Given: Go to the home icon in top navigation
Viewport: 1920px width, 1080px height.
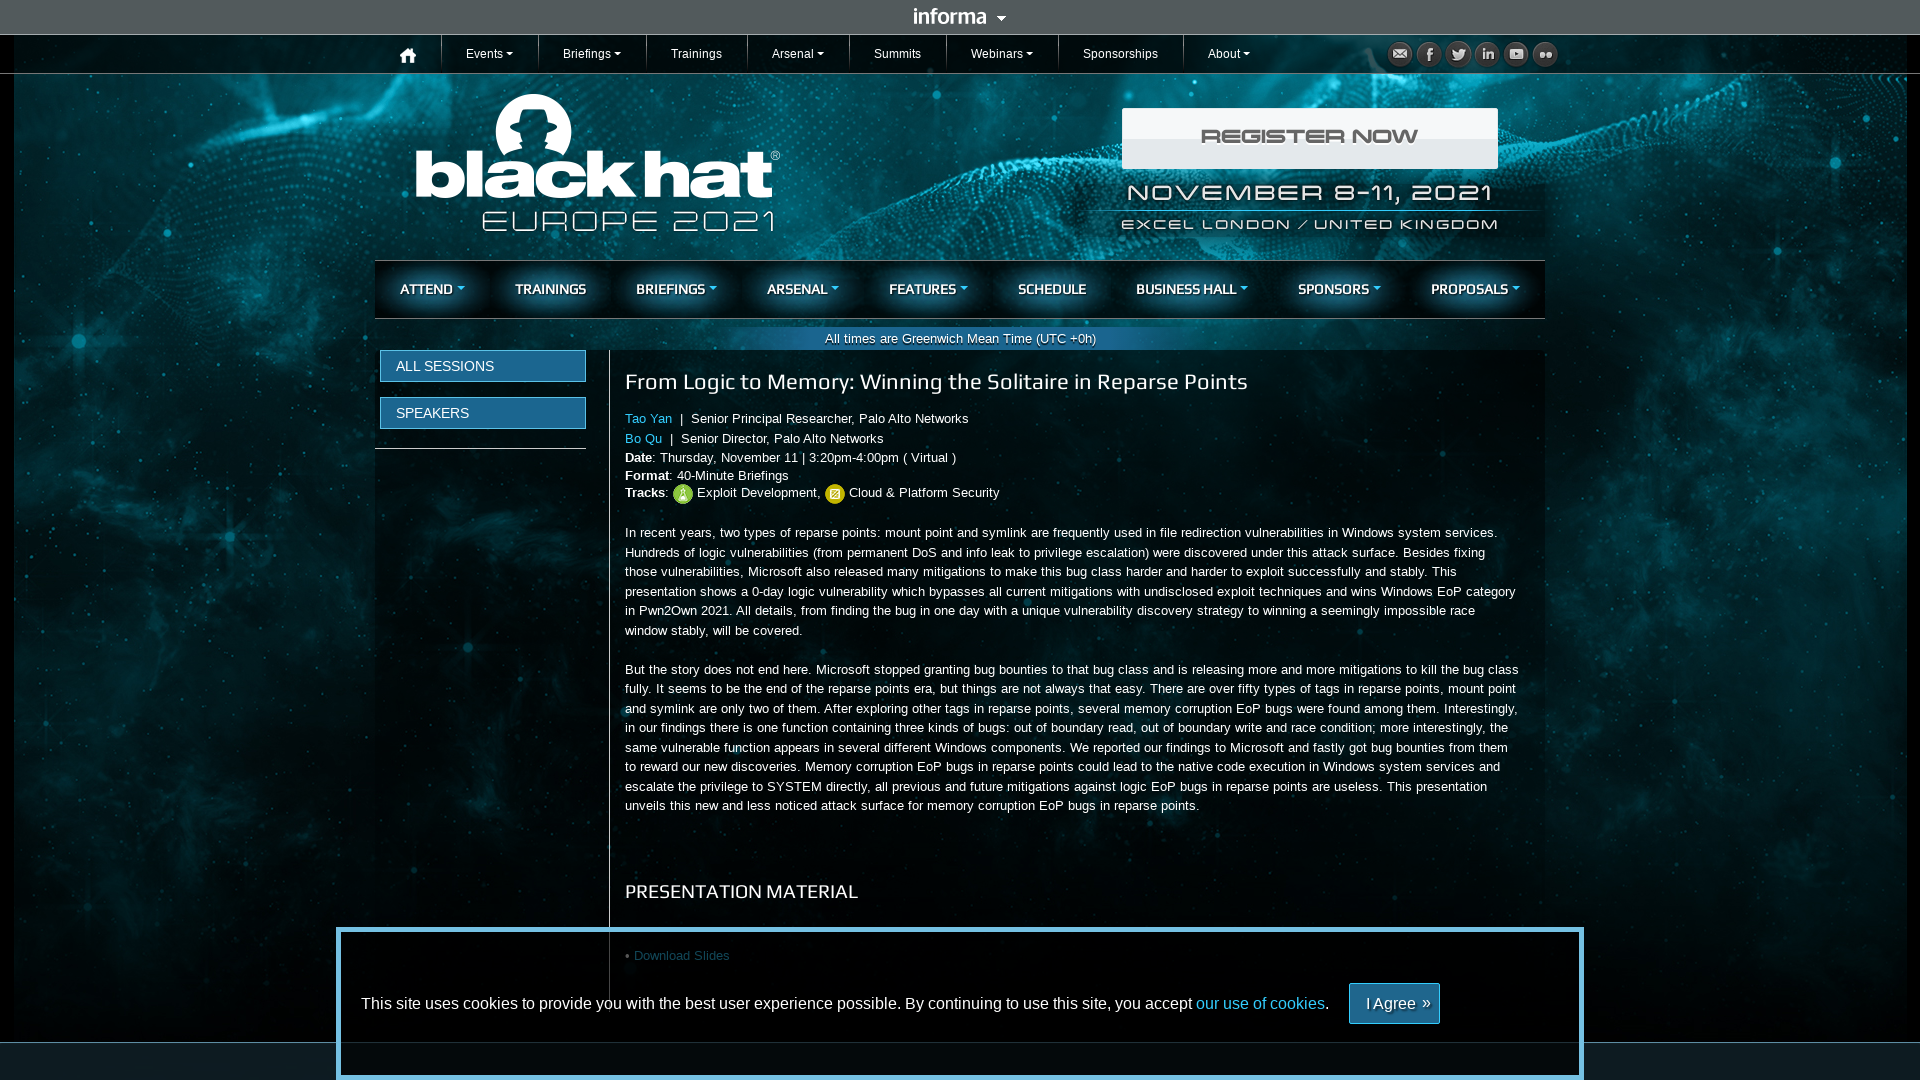Looking at the screenshot, I should 407,55.
